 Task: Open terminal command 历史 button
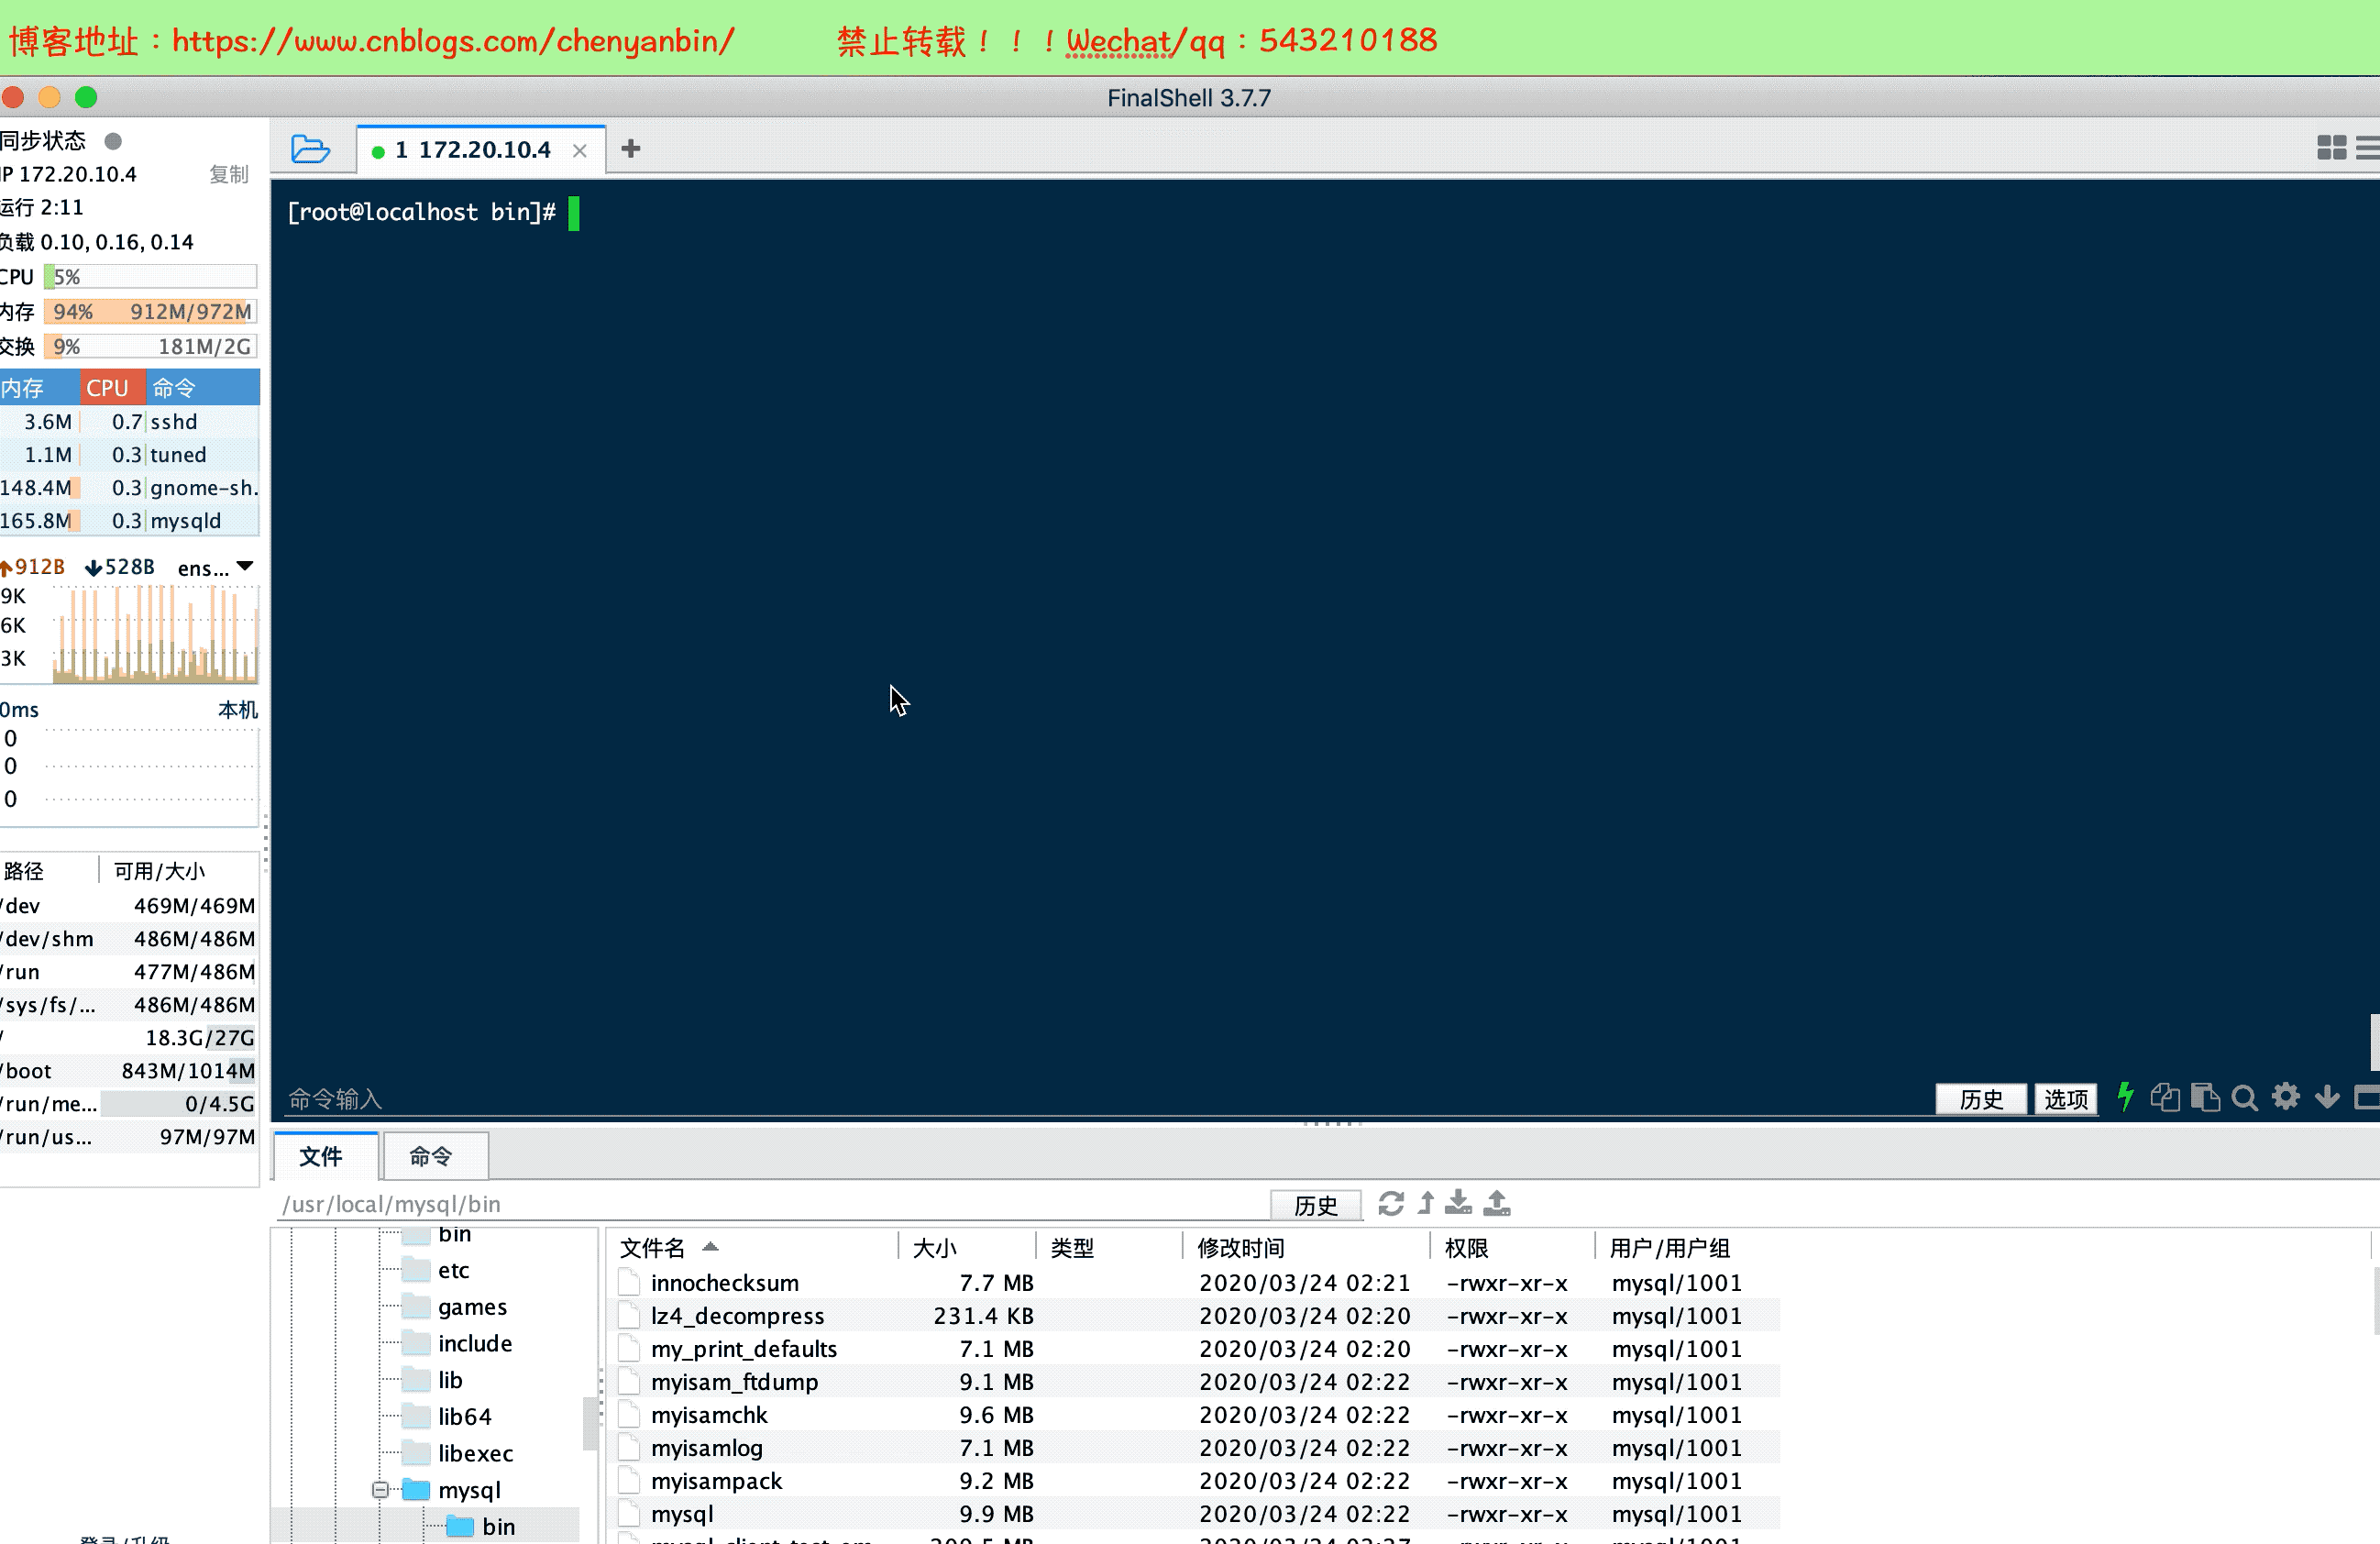pos(1981,1099)
